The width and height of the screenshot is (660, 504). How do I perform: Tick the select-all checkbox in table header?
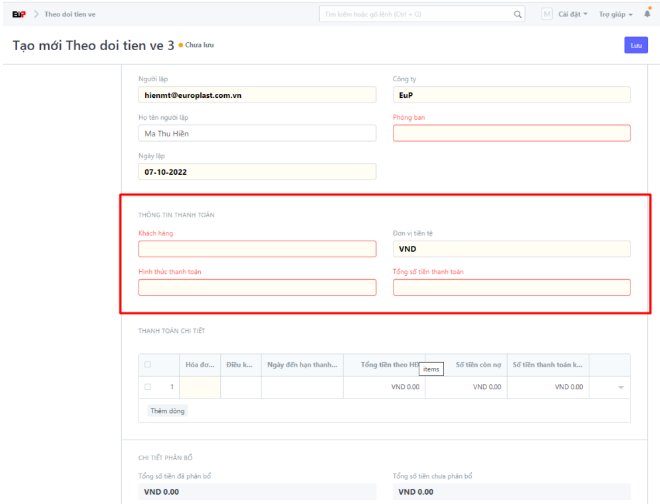tap(148, 365)
